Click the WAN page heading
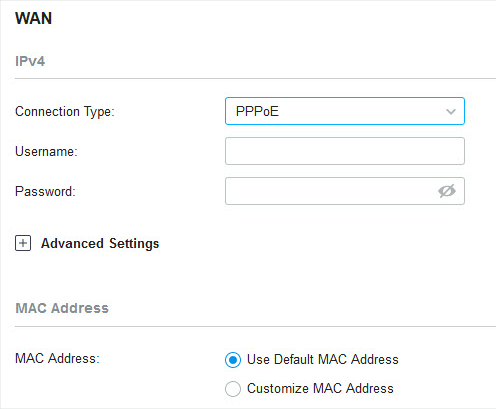 (x=34, y=18)
